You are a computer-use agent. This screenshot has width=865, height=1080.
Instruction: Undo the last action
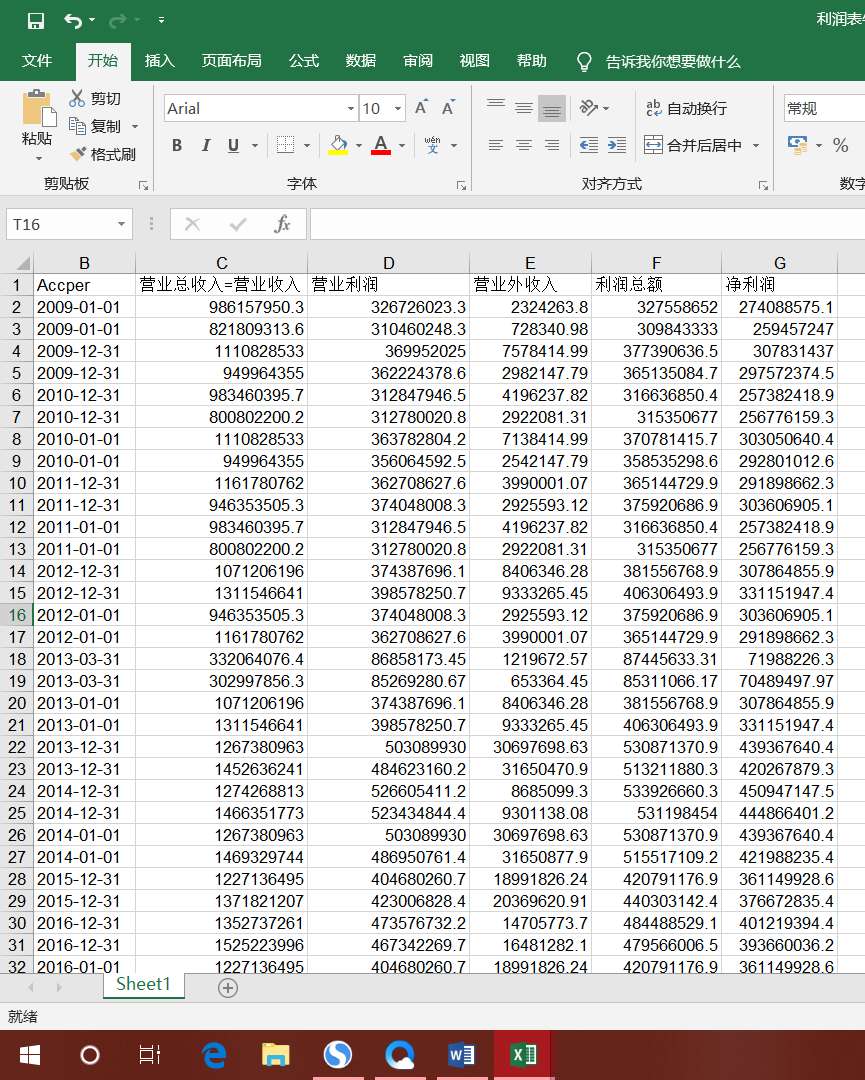[73, 21]
